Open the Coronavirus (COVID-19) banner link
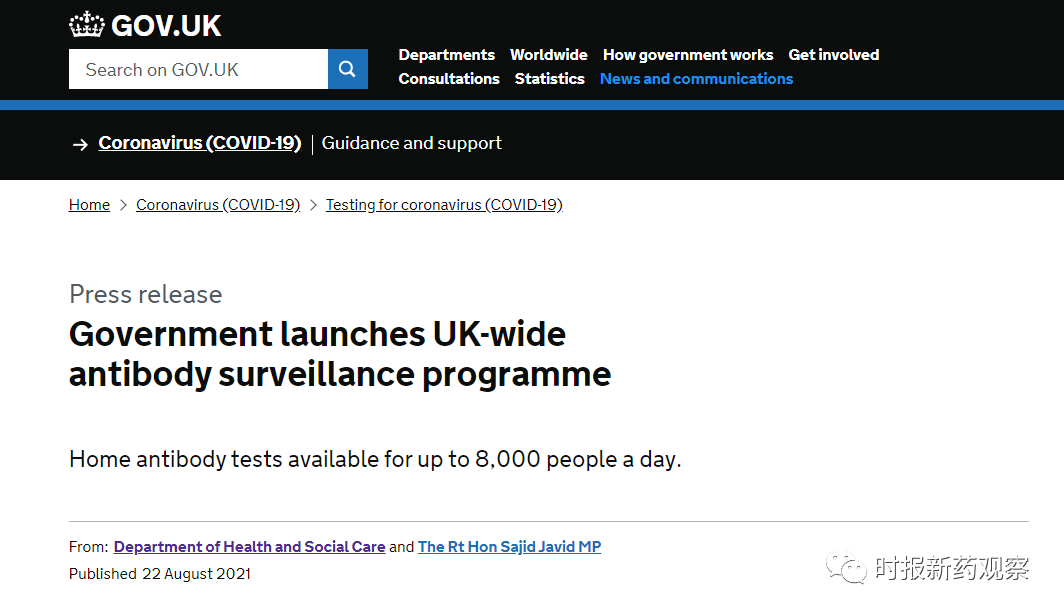The height and width of the screenshot is (615, 1064). tap(199, 143)
